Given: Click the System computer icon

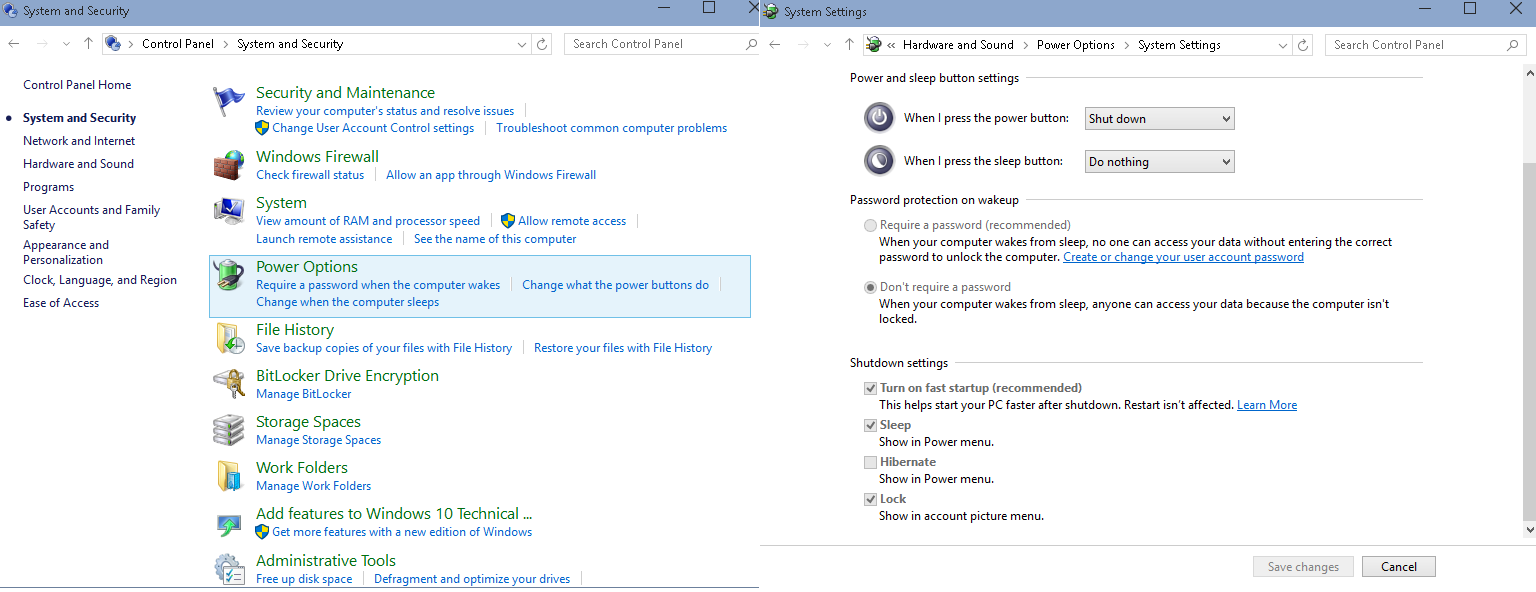Looking at the screenshot, I should coord(229,211).
